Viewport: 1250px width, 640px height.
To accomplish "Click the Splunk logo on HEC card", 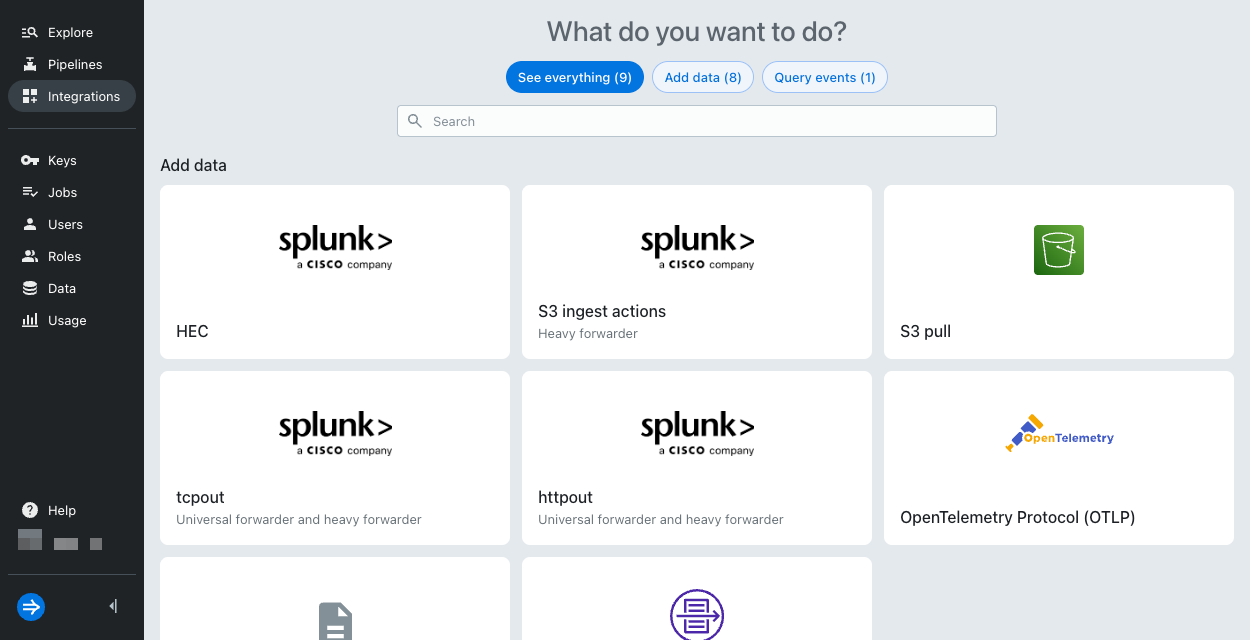I will (335, 248).
